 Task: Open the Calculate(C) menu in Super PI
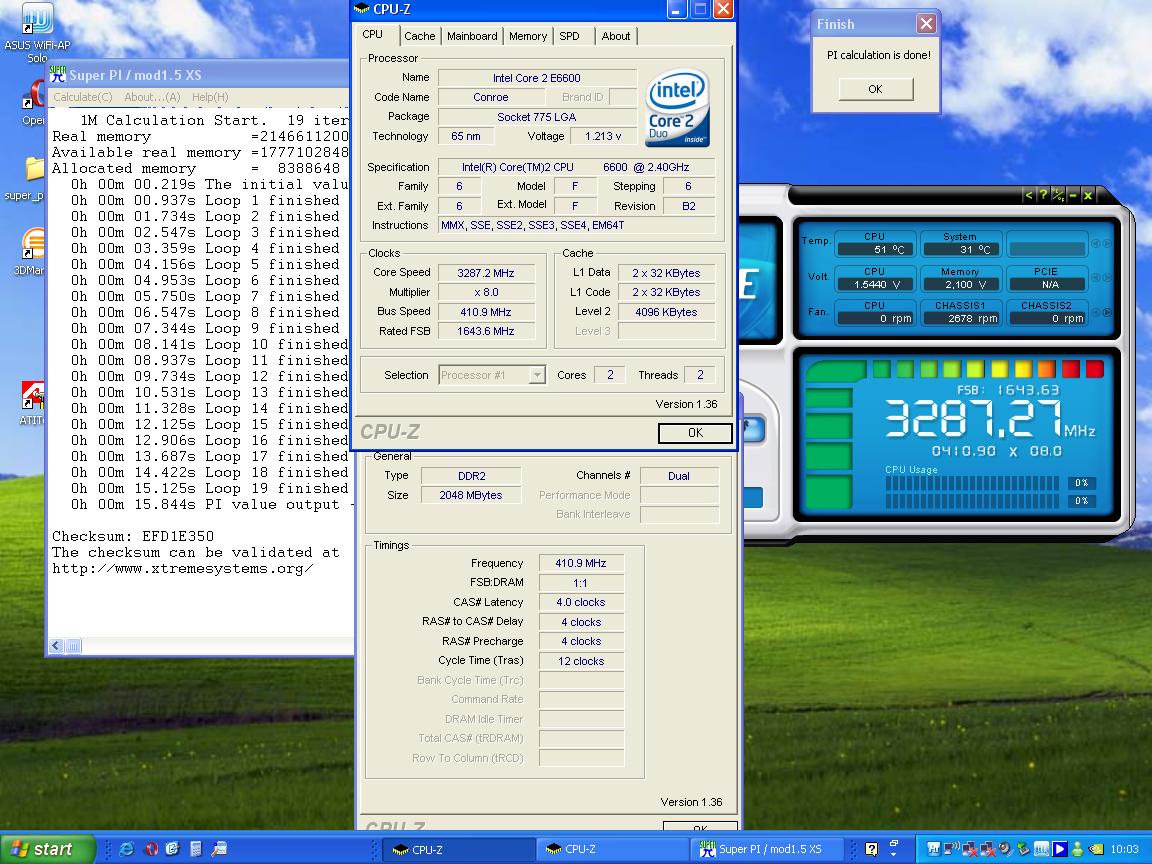pos(83,97)
